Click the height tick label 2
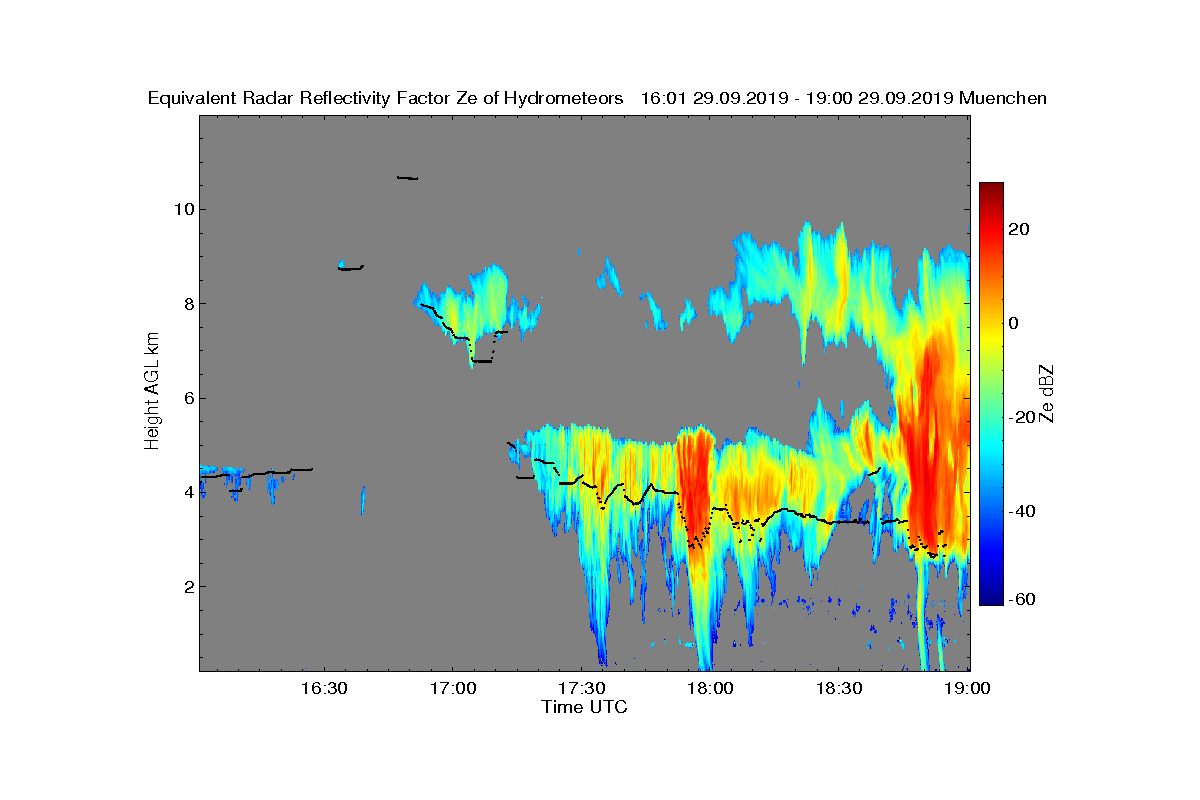The height and width of the screenshot is (800, 1200). pos(188,587)
